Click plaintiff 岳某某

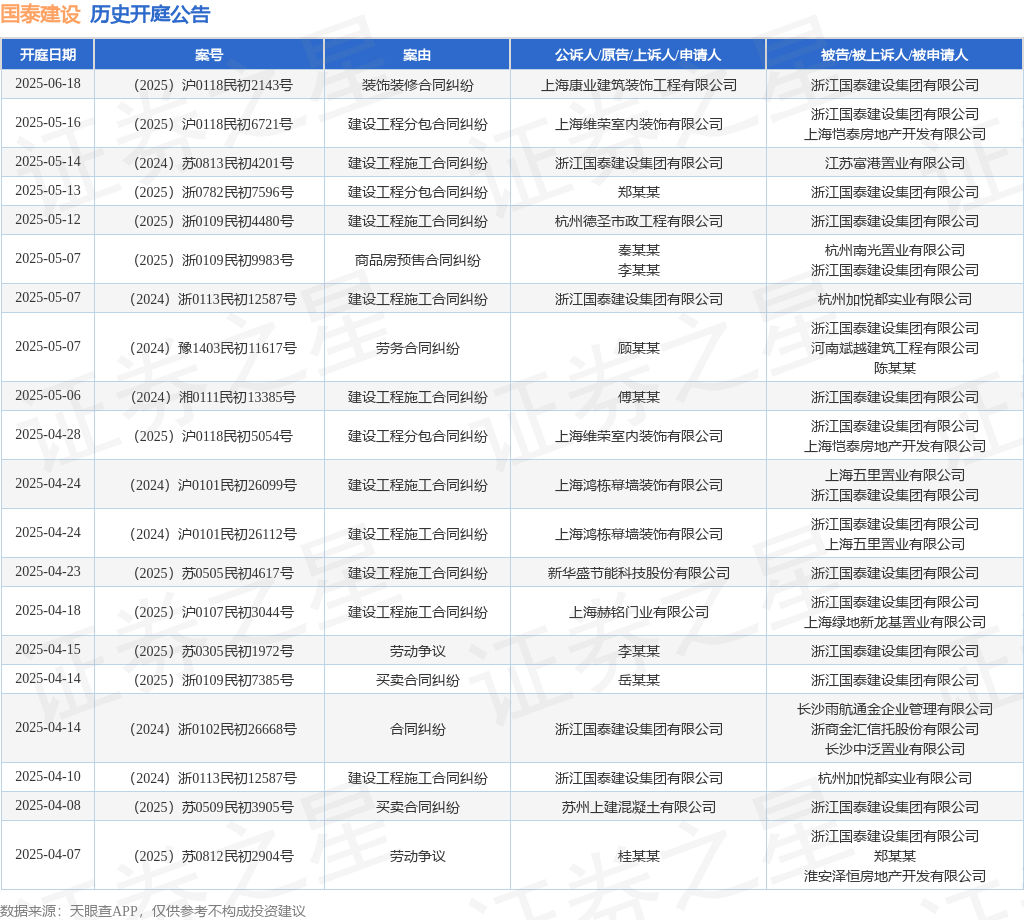(639, 680)
